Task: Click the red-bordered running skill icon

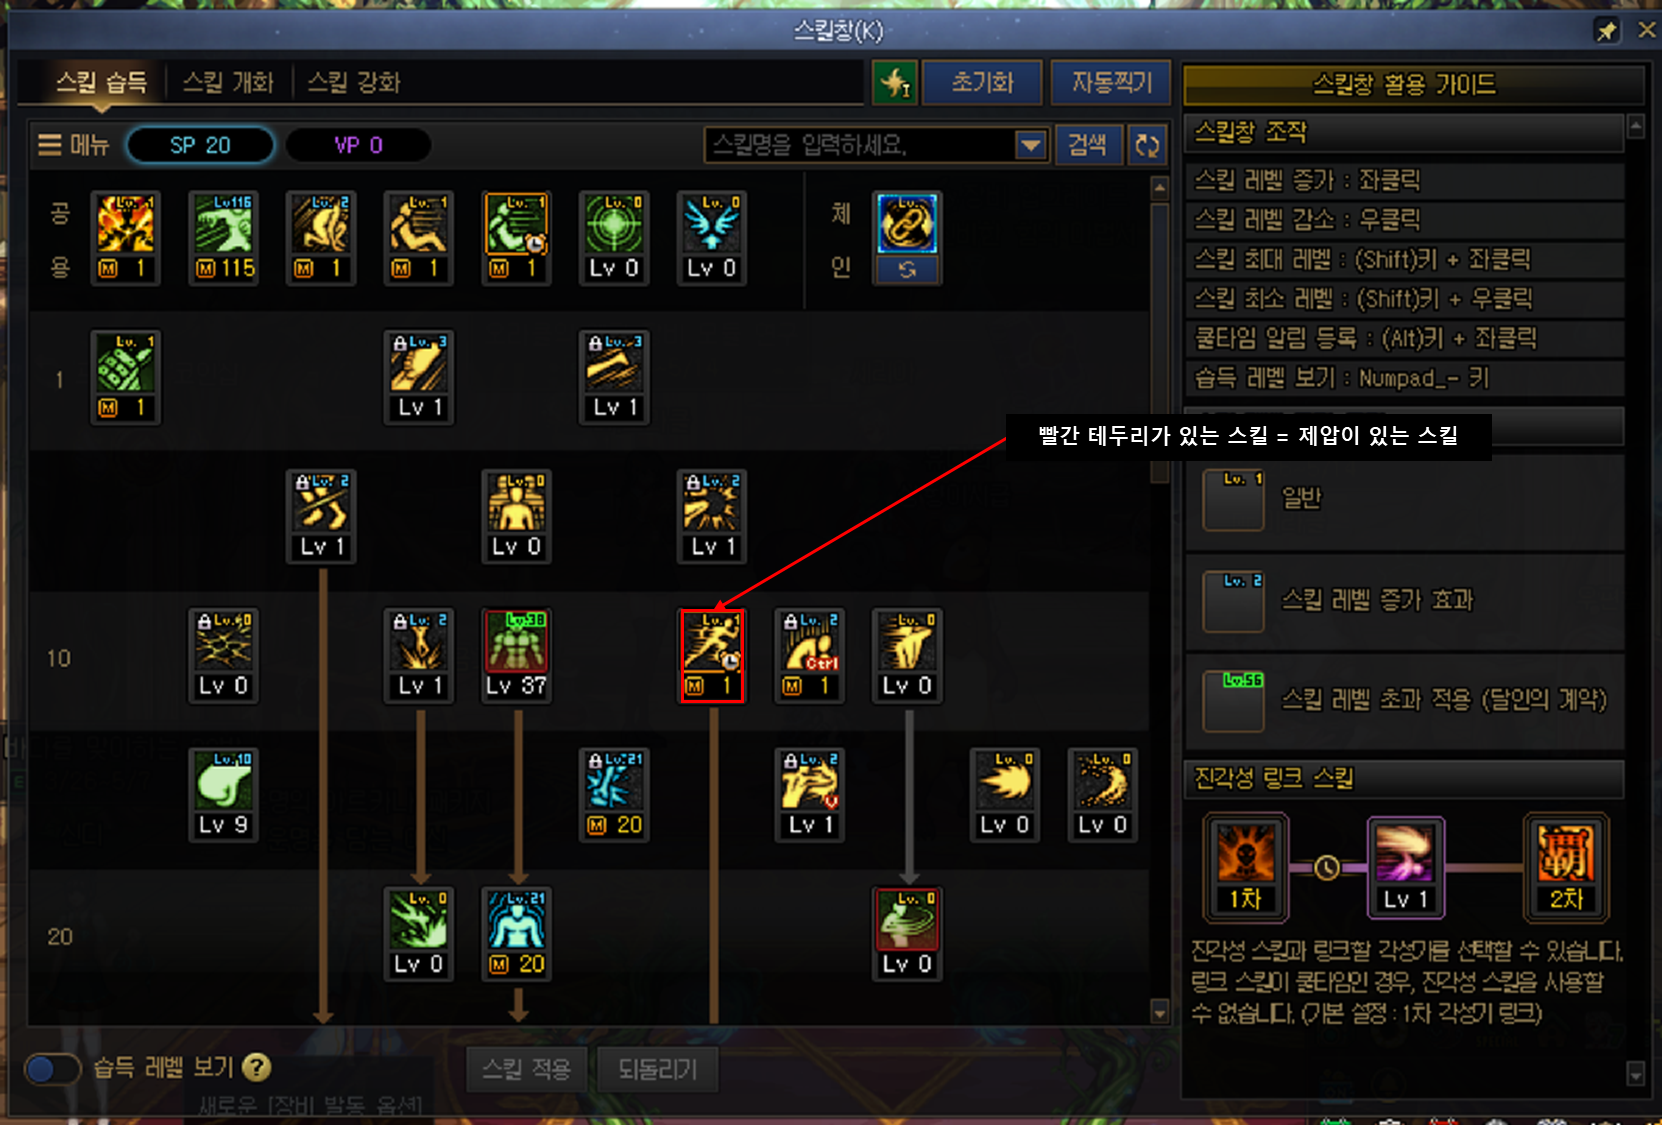Action: coord(712,656)
